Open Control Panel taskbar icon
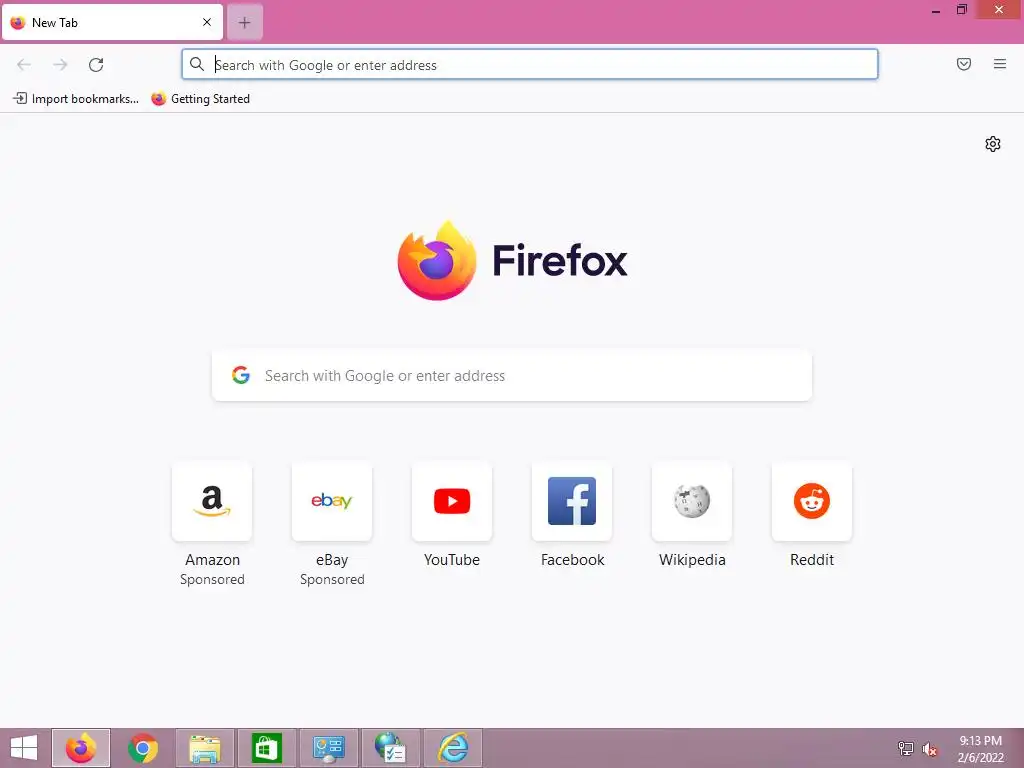This screenshot has height=768, width=1024. (328, 748)
